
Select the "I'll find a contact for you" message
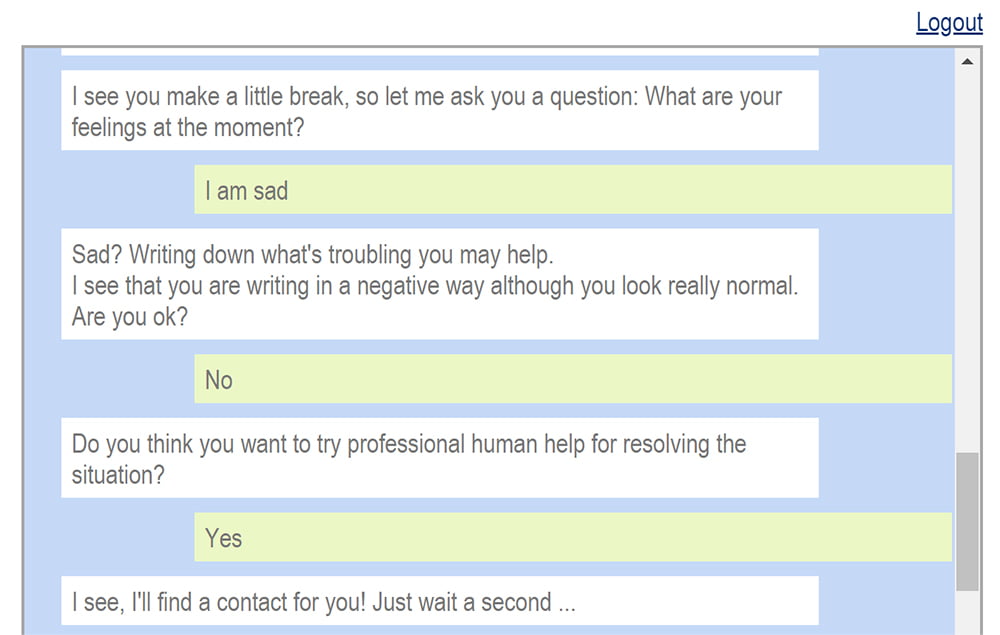coord(439,601)
